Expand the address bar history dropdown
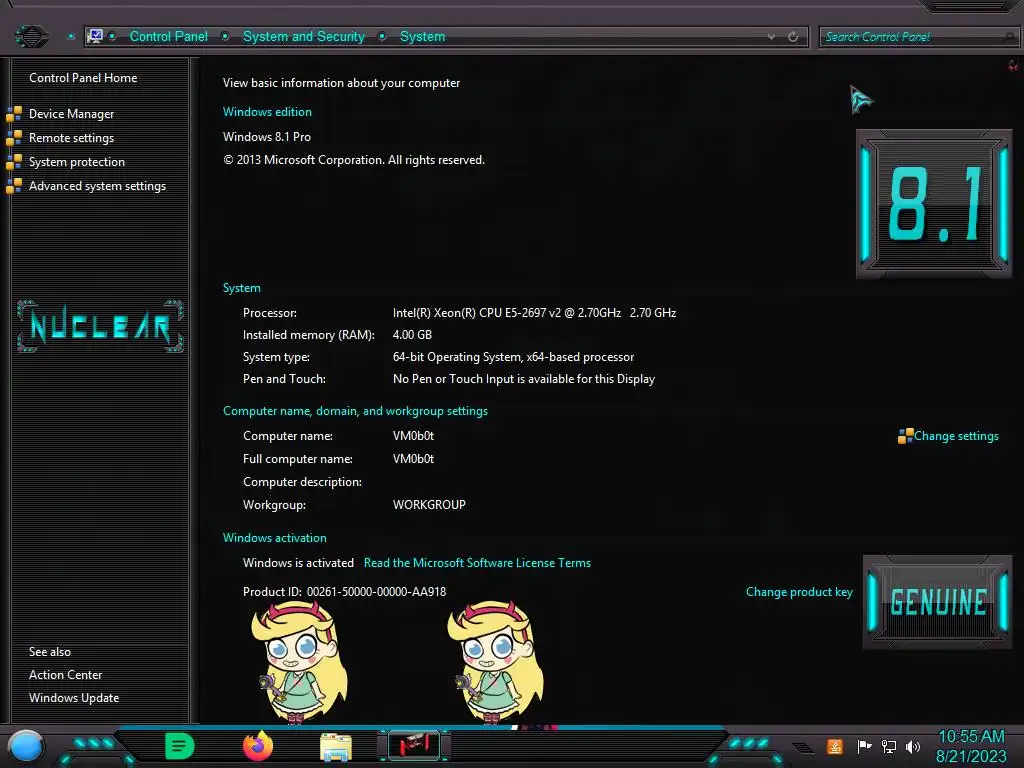Viewport: 1024px width, 768px height. coord(771,37)
